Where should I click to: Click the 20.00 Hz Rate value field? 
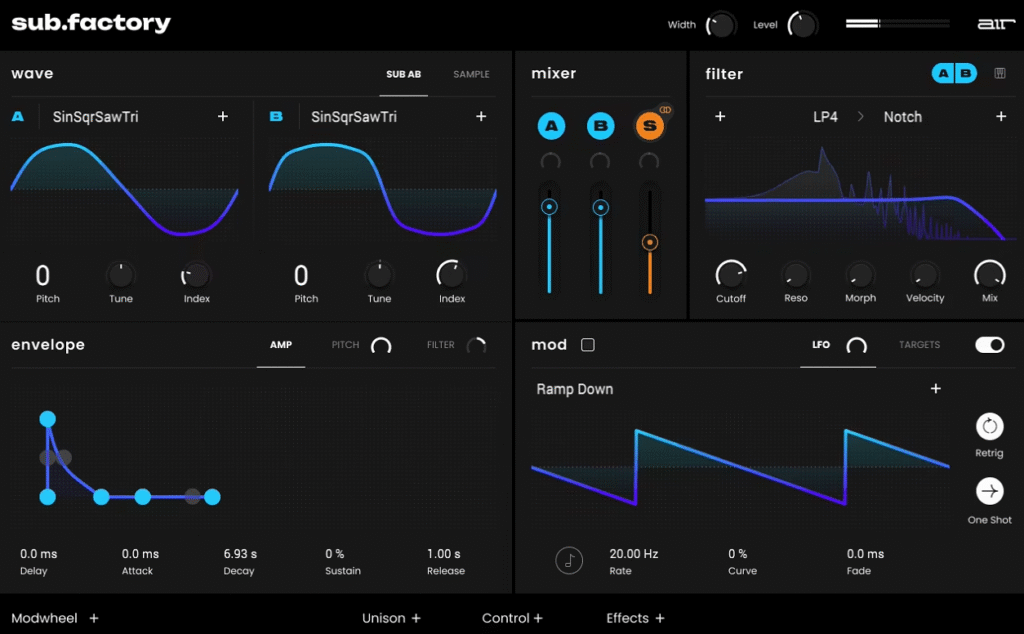(634, 554)
